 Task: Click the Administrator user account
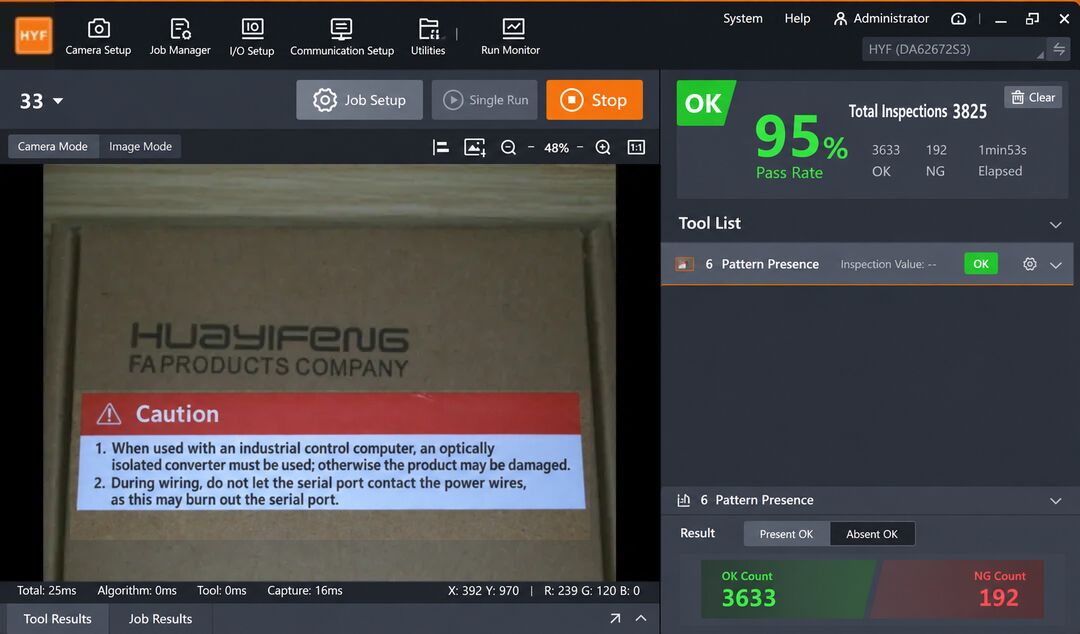tap(881, 19)
